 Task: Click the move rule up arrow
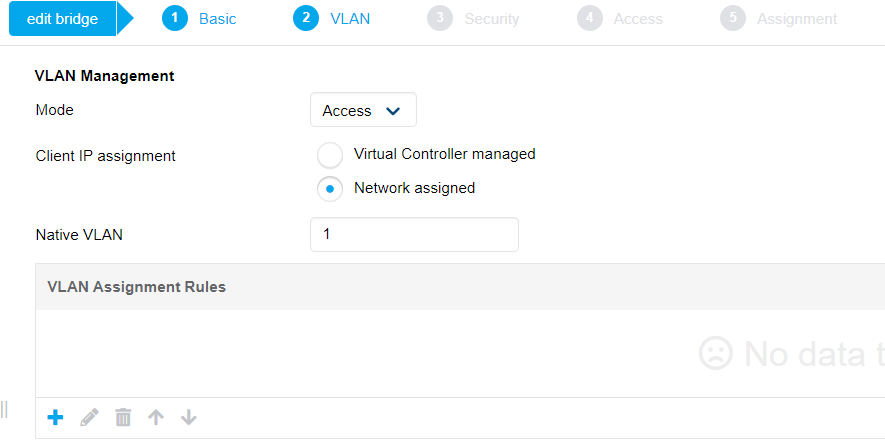pyautogui.click(x=156, y=417)
